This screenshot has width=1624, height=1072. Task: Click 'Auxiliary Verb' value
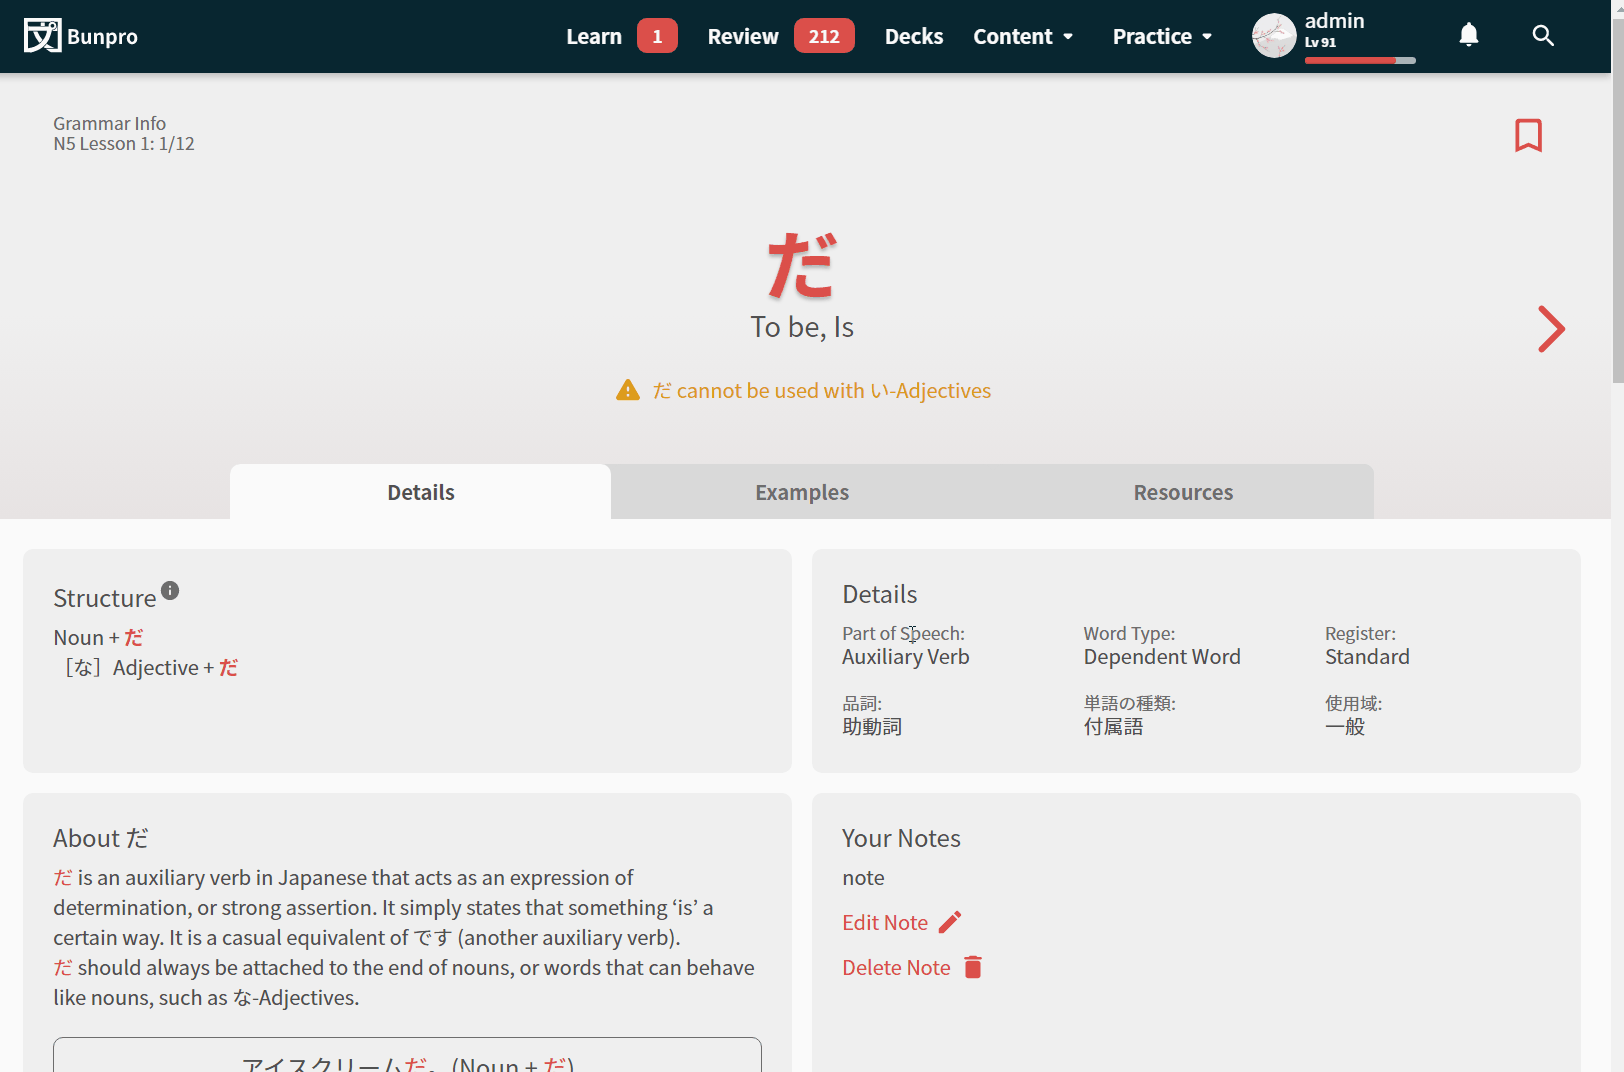coord(906,657)
